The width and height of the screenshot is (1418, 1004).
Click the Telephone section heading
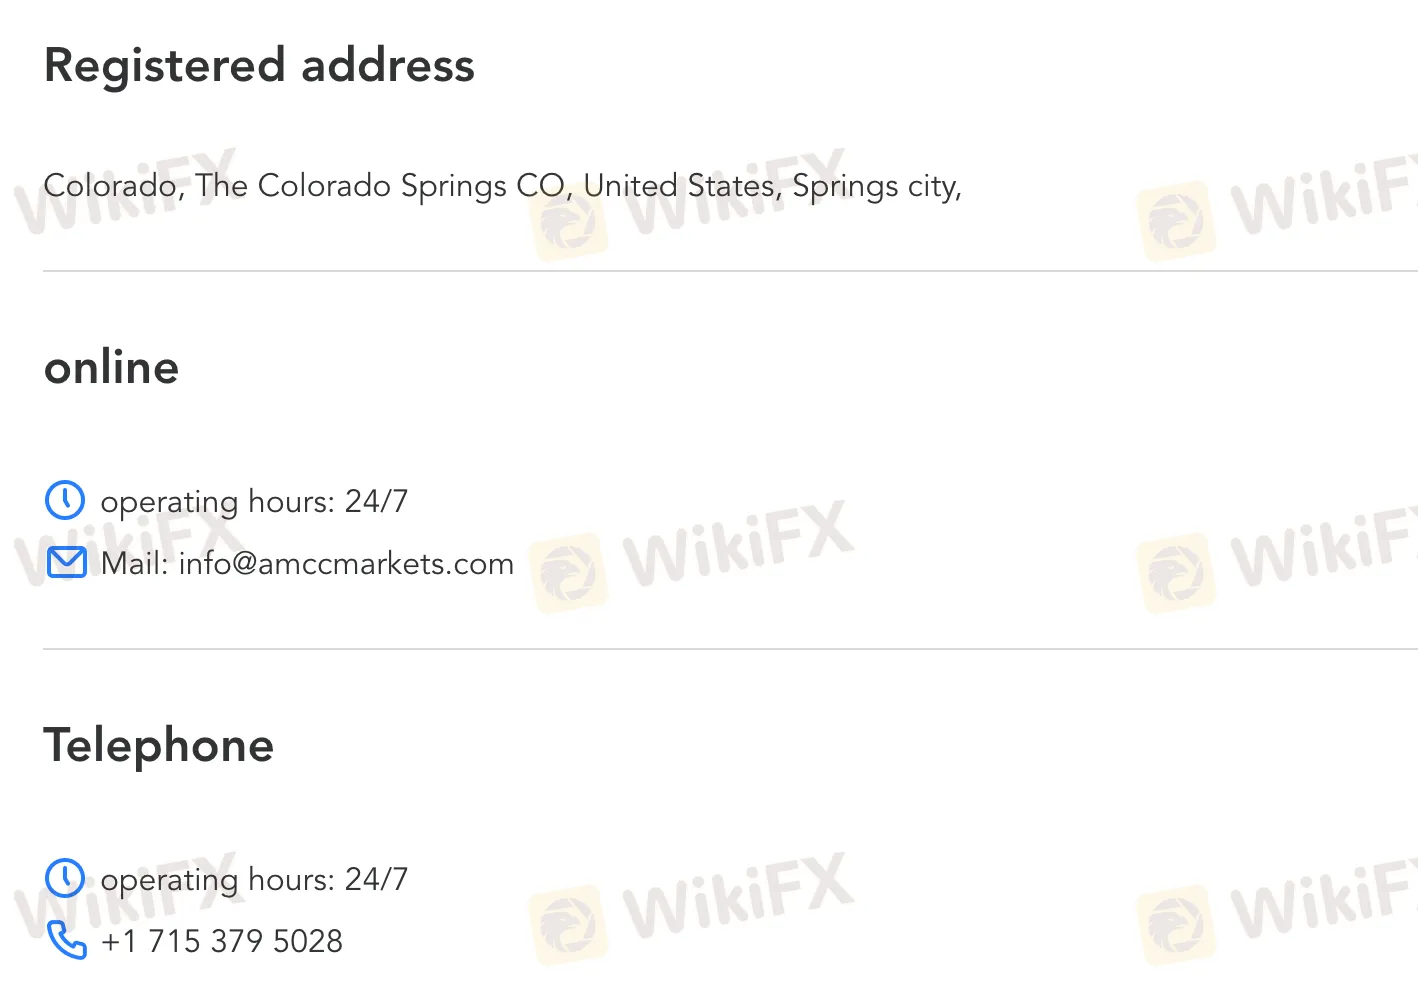(159, 746)
